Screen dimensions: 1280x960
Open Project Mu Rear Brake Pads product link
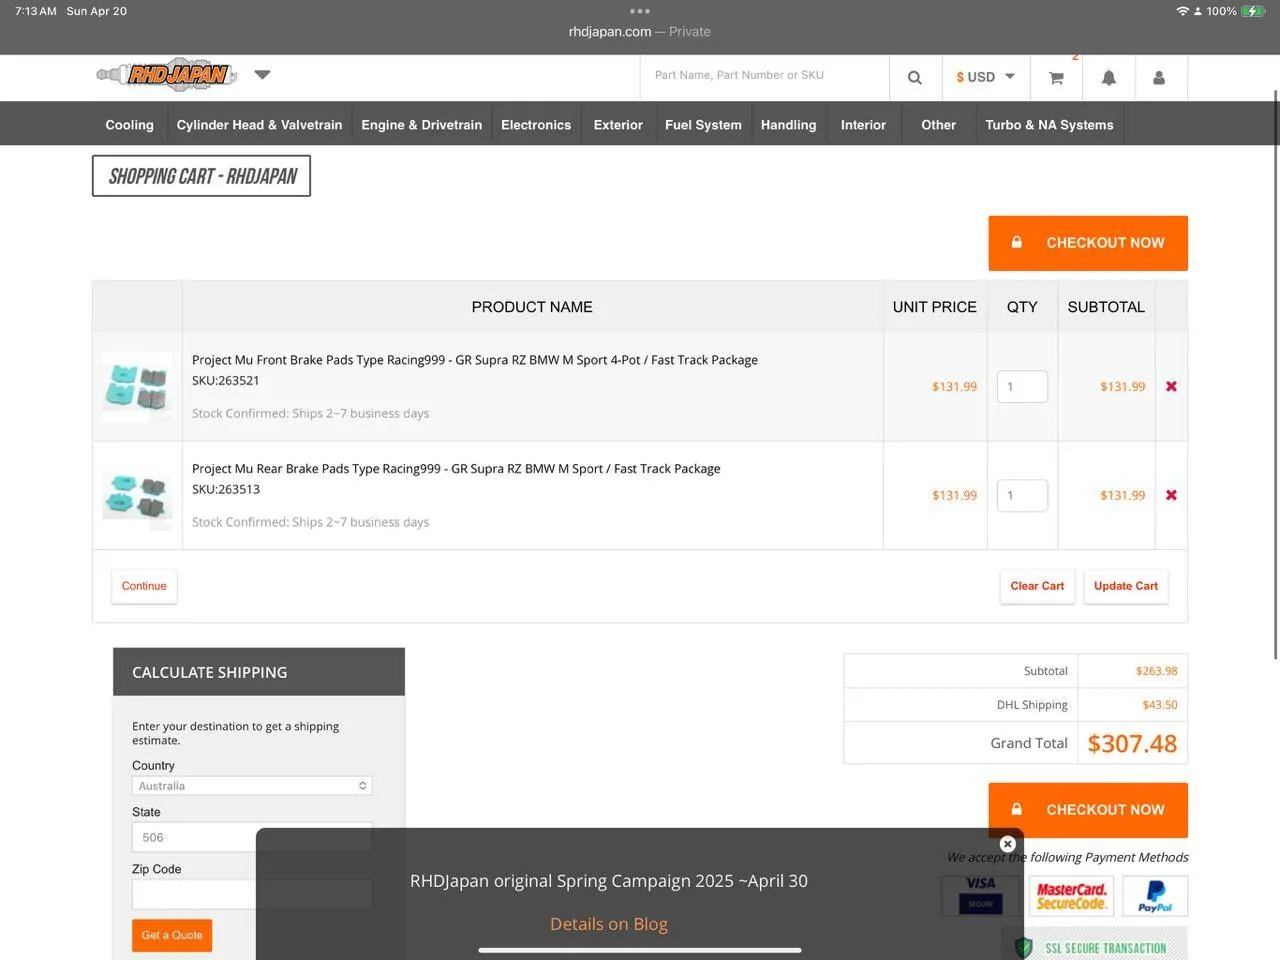click(x=456, y=469)
